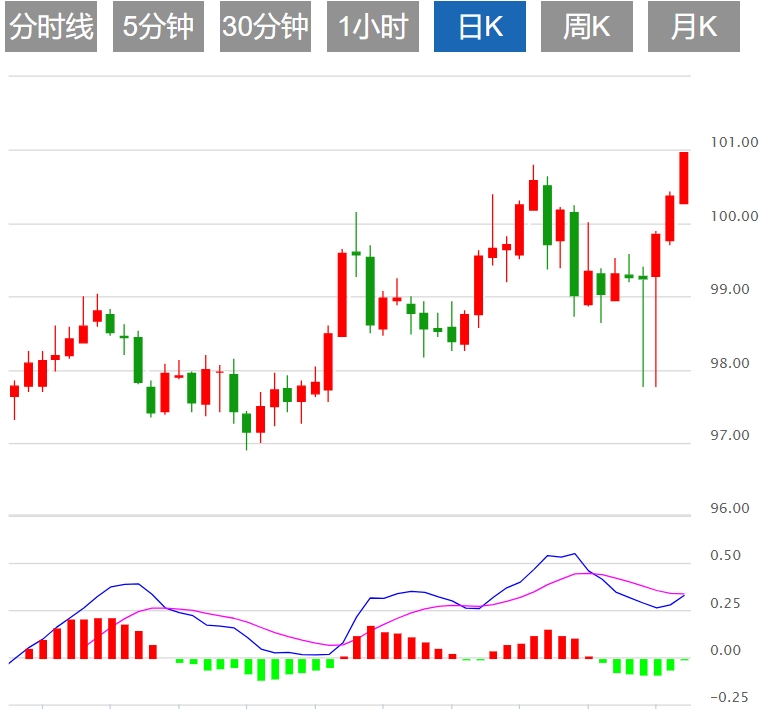This screenshot has width=780, height=709.
Task: Open the 1小时 chart tab
Action: (373, 26)
